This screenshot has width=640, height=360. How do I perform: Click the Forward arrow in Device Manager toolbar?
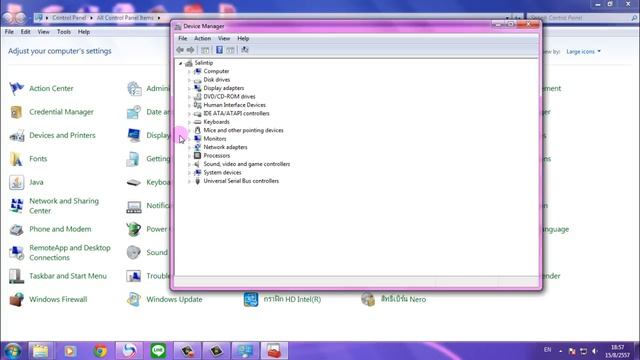[x=191, y=50]
